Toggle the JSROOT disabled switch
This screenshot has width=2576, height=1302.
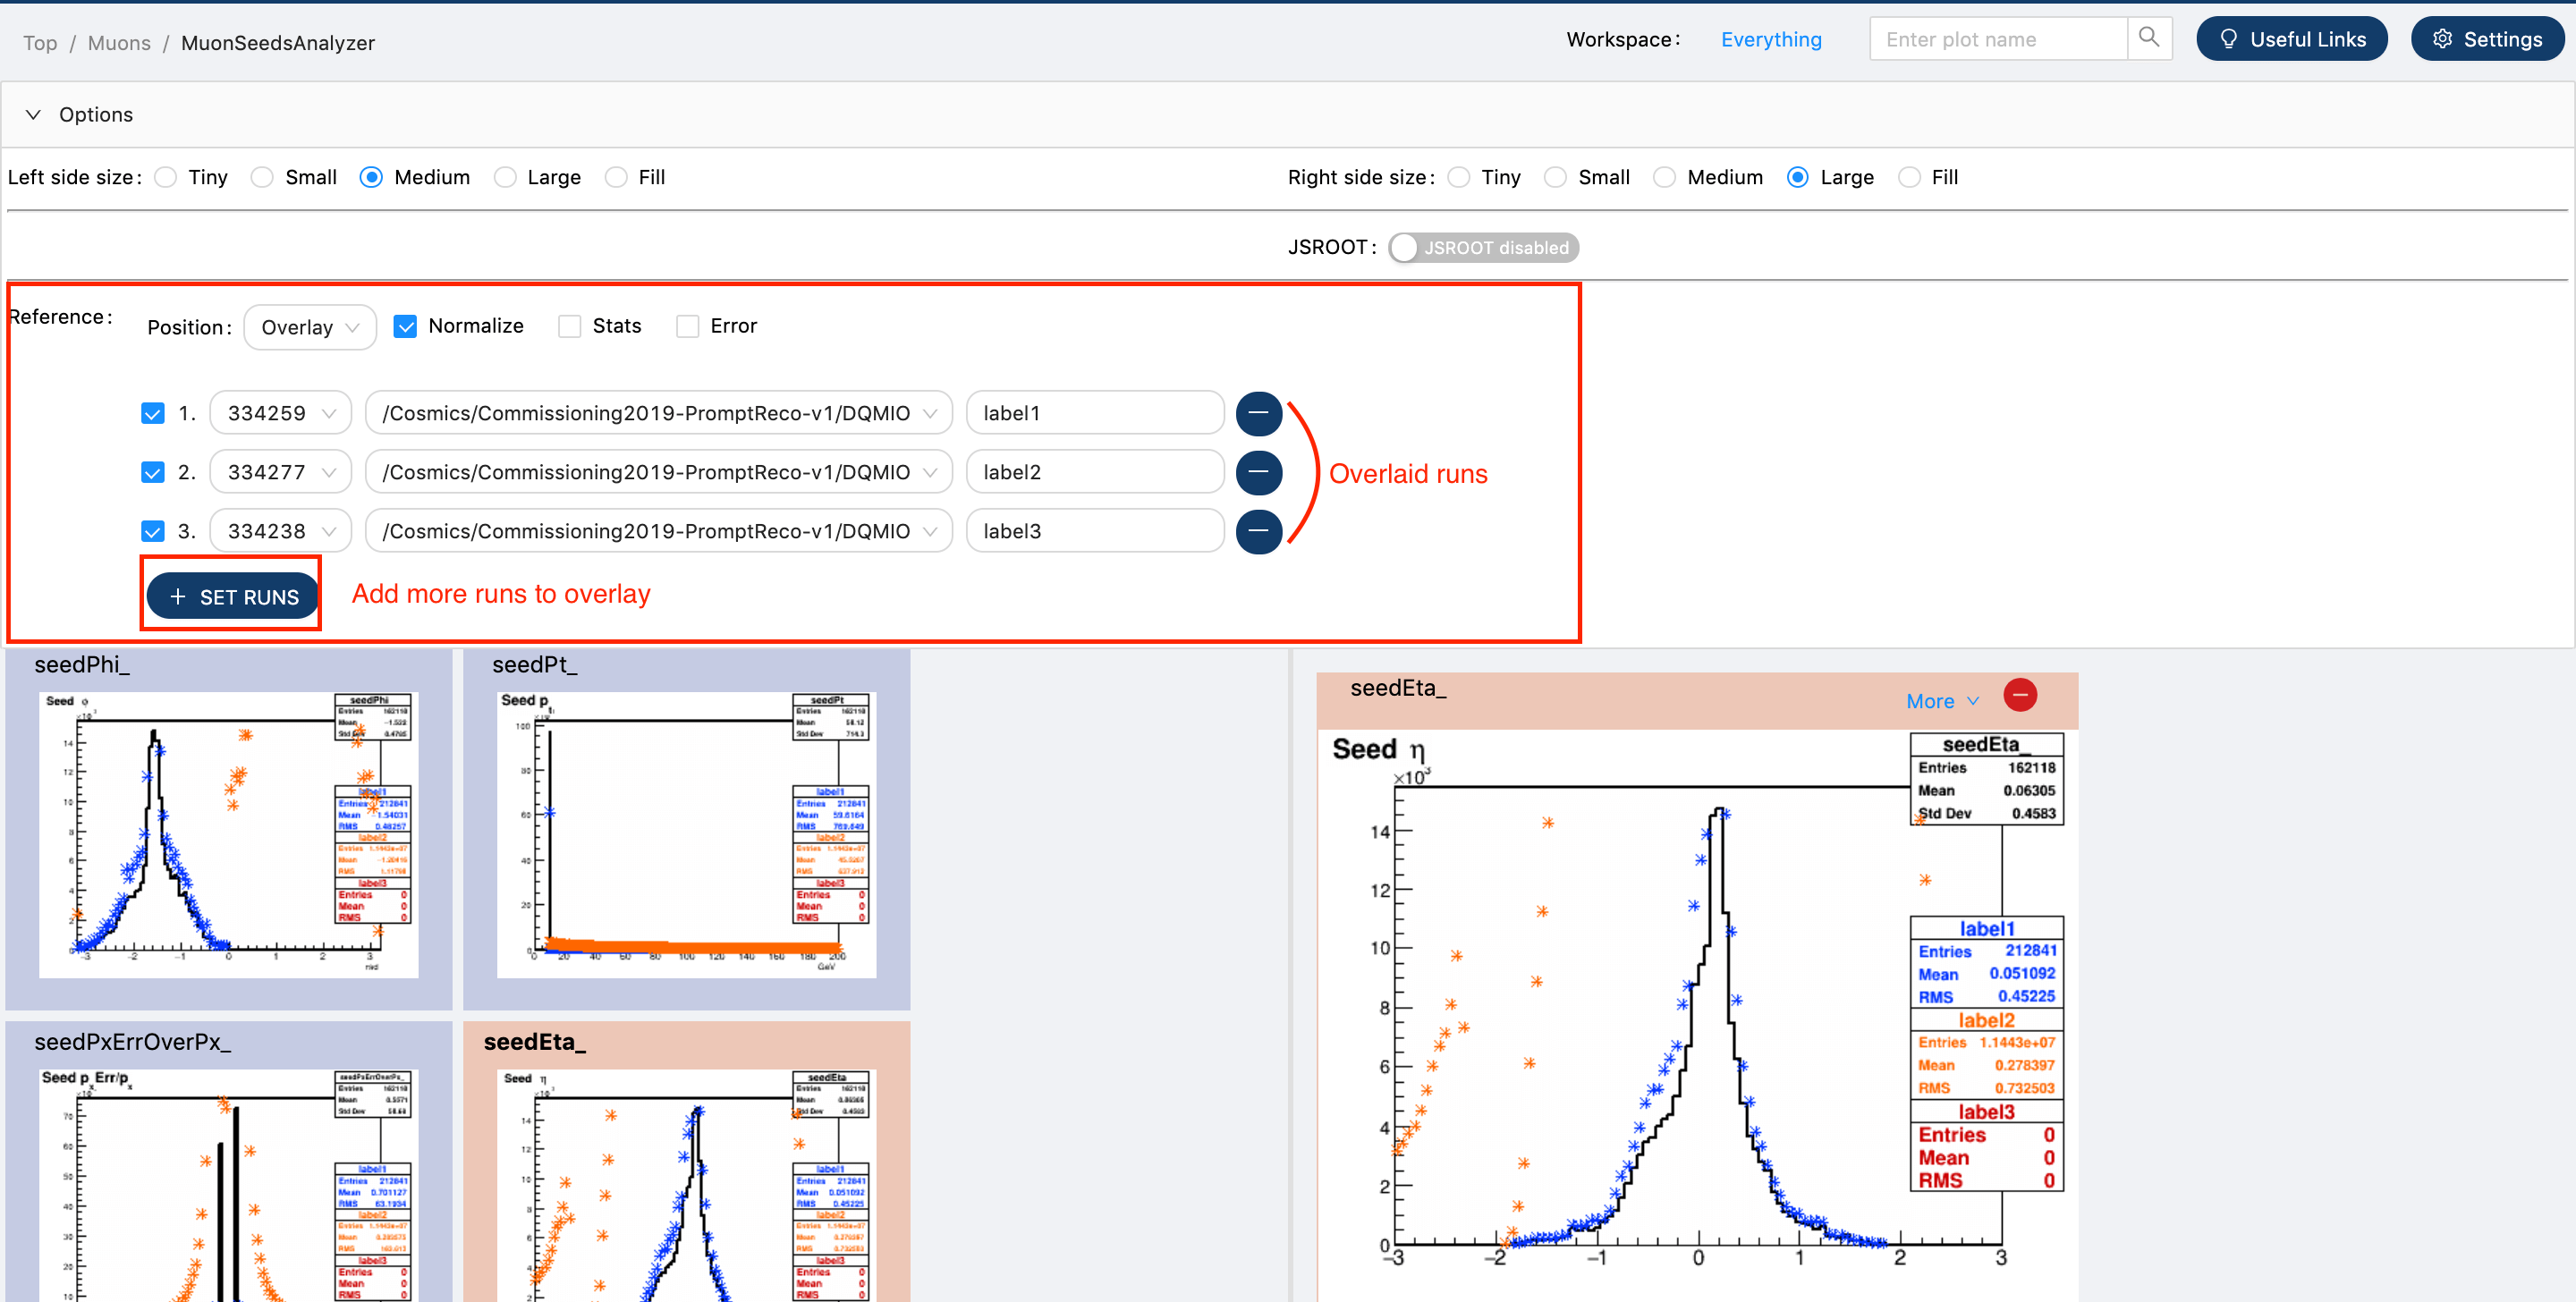pos(1482,247)
